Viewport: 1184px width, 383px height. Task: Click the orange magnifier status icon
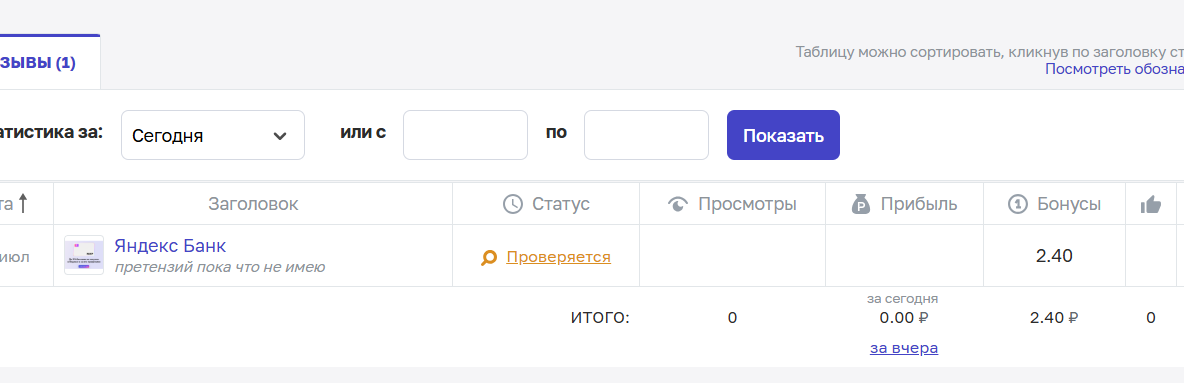coord(489,258)
